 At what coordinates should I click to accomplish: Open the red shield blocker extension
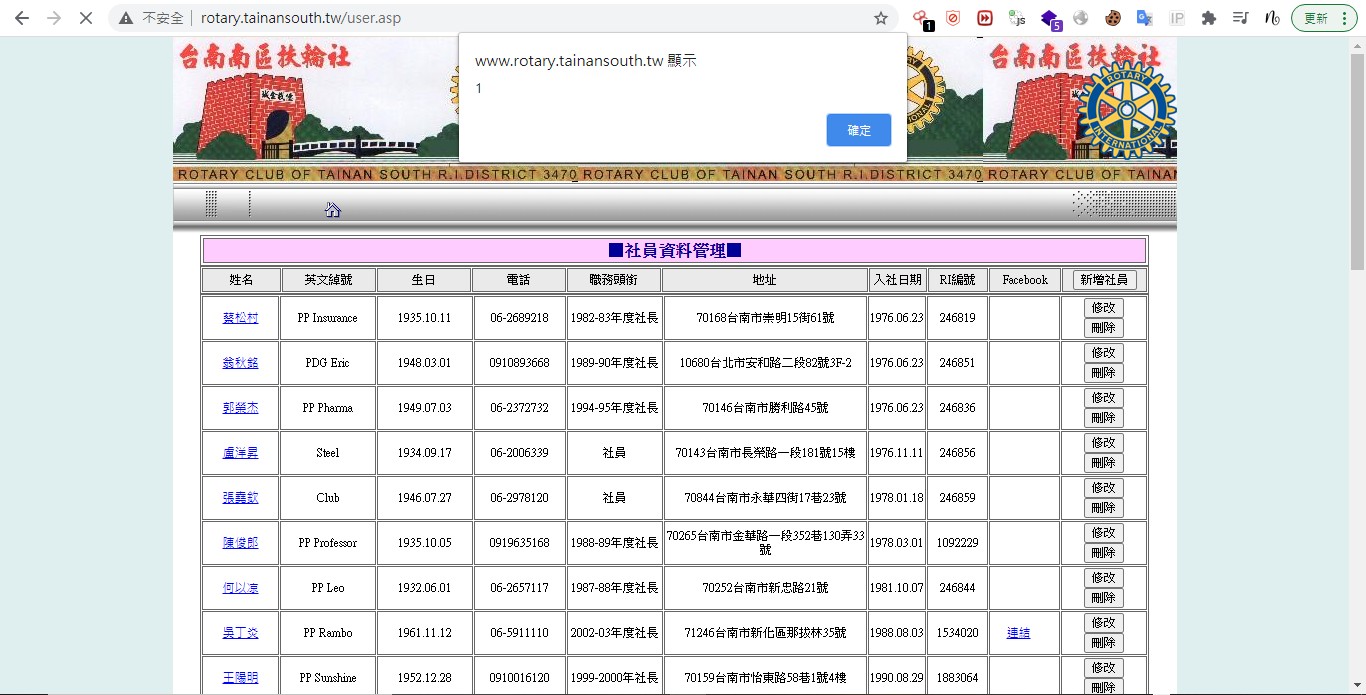point(953,18)
